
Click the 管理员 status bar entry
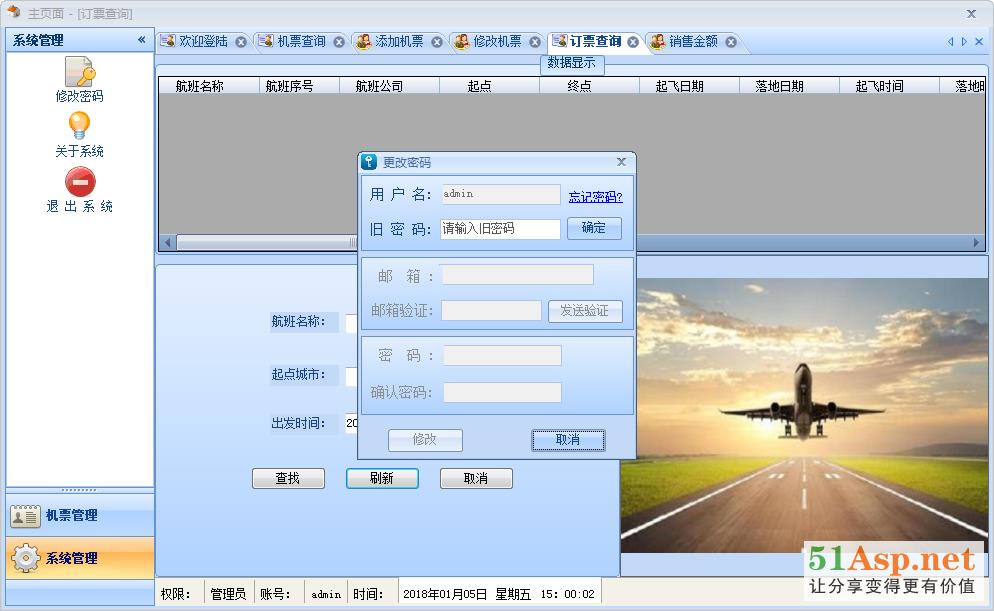click(x=228, y=594)
